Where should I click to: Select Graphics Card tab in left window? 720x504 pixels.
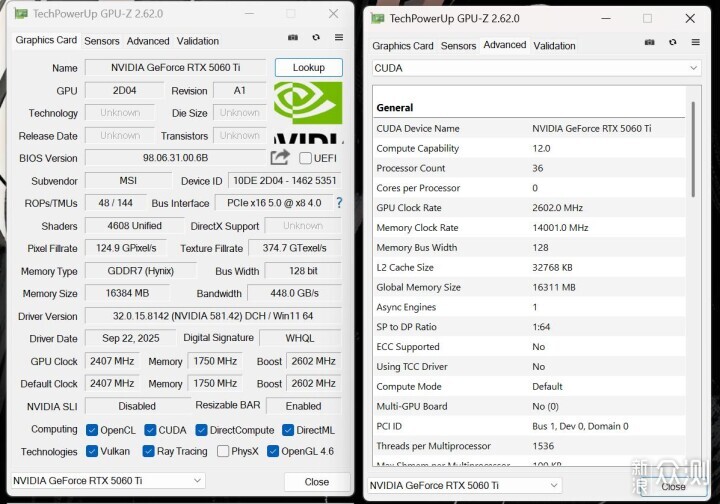pos(46,40)
